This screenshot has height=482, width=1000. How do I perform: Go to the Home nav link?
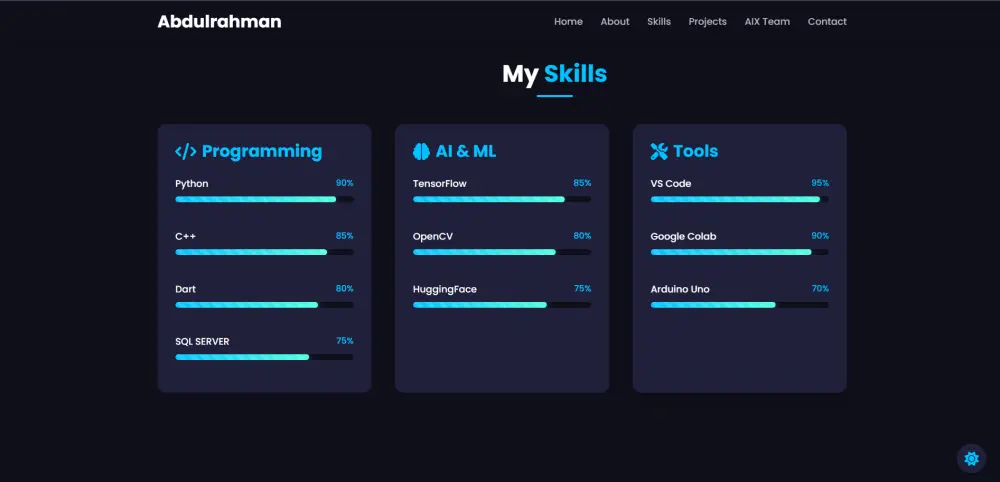click(568, 22)
